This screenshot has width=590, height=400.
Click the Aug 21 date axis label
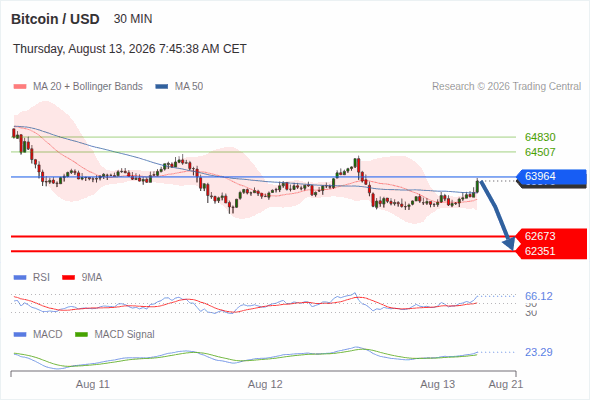point(506,384)
